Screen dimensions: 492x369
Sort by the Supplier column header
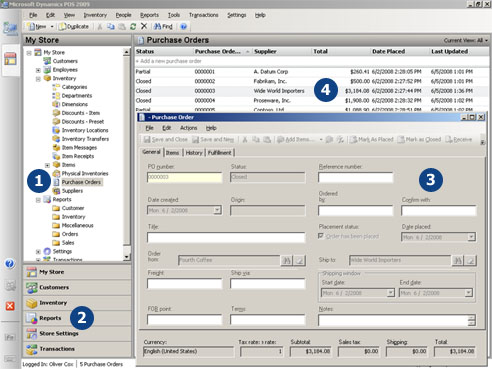pyautogui.click(x=281, y=51)
